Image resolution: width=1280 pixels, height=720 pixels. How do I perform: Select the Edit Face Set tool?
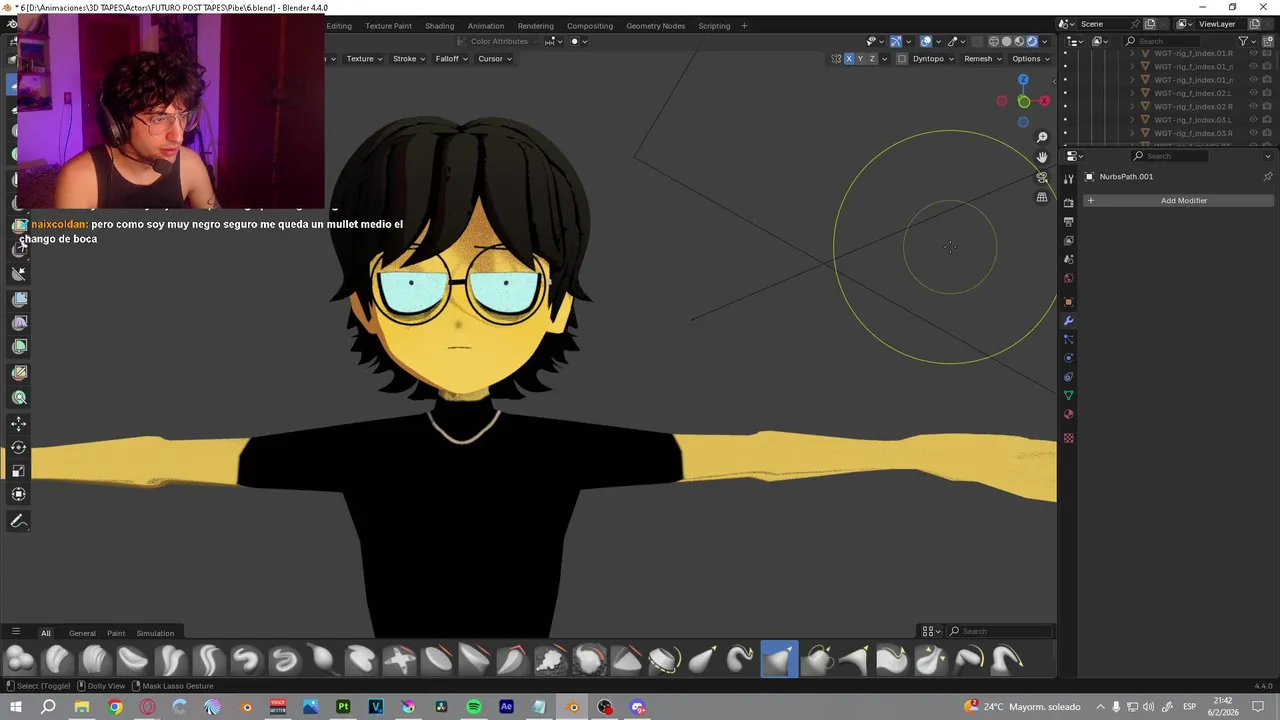pos(19,372)
